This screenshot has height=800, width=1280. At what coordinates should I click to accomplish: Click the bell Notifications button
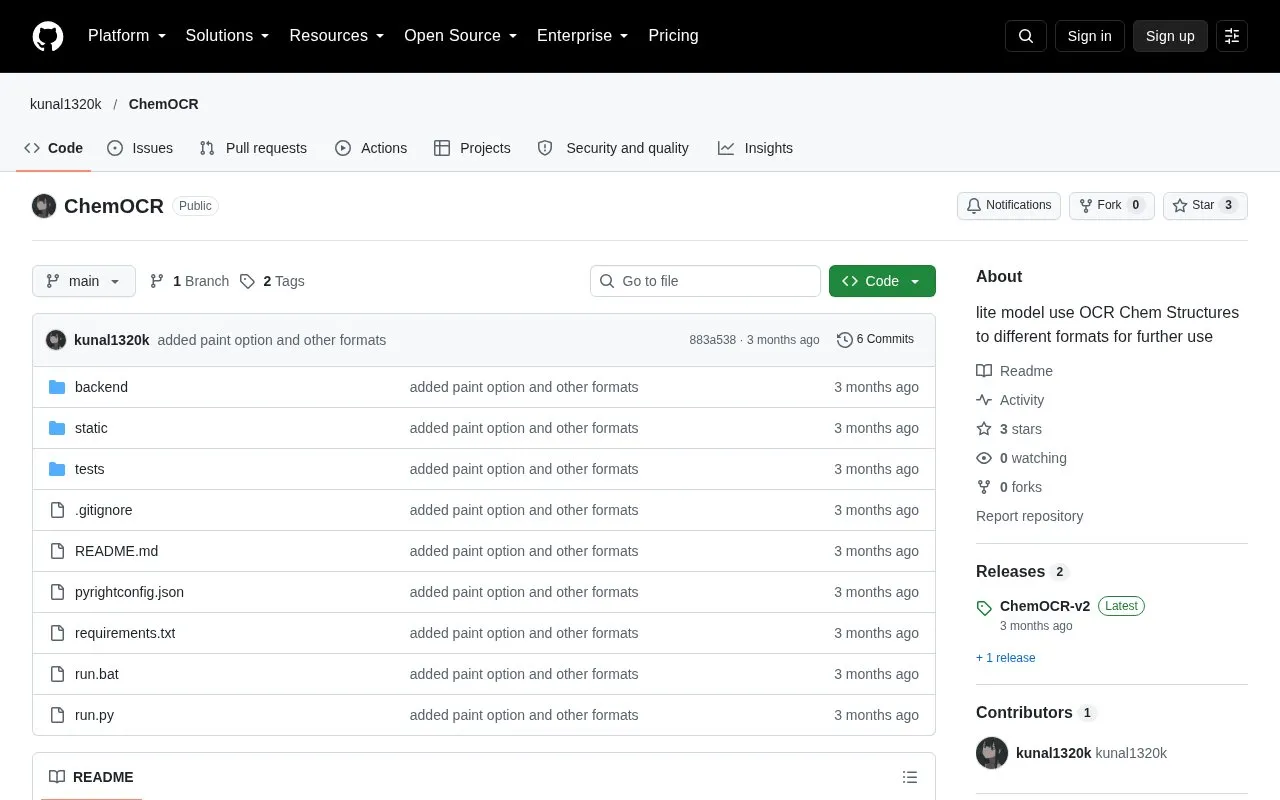[1009, 205]
